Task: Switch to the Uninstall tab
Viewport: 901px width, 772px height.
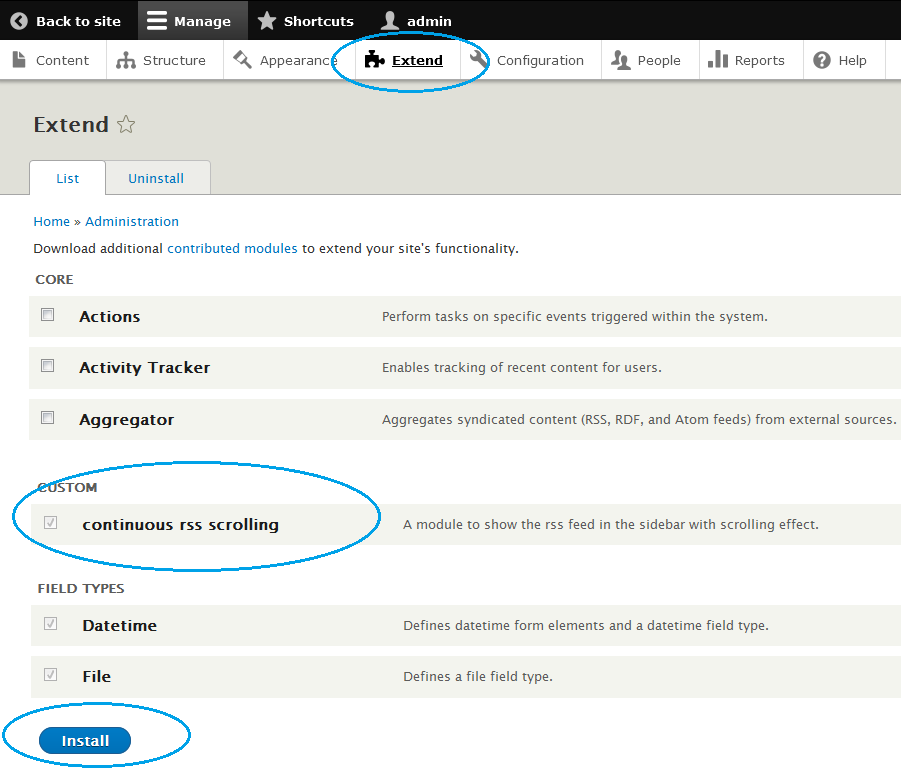Action: (156, 178)
